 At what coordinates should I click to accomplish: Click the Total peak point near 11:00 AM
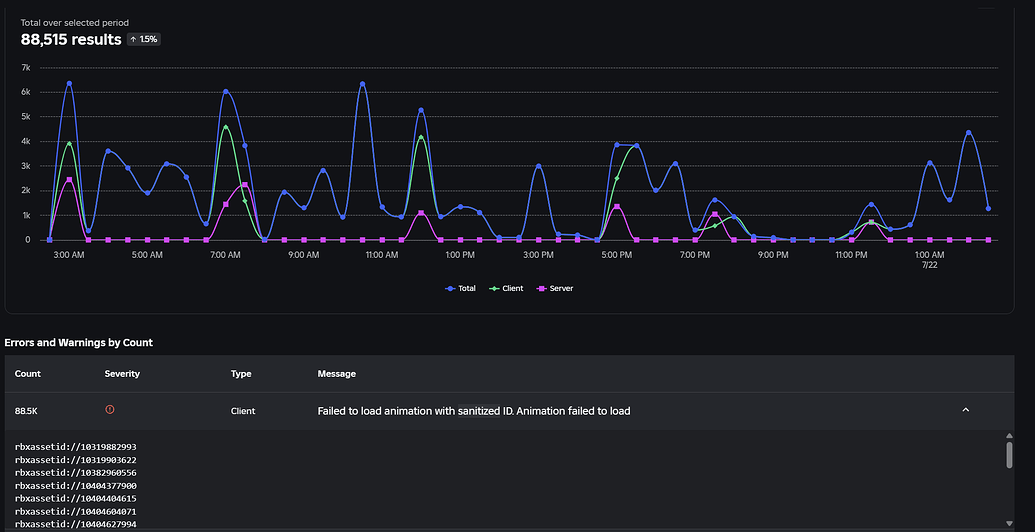point(362,84)
